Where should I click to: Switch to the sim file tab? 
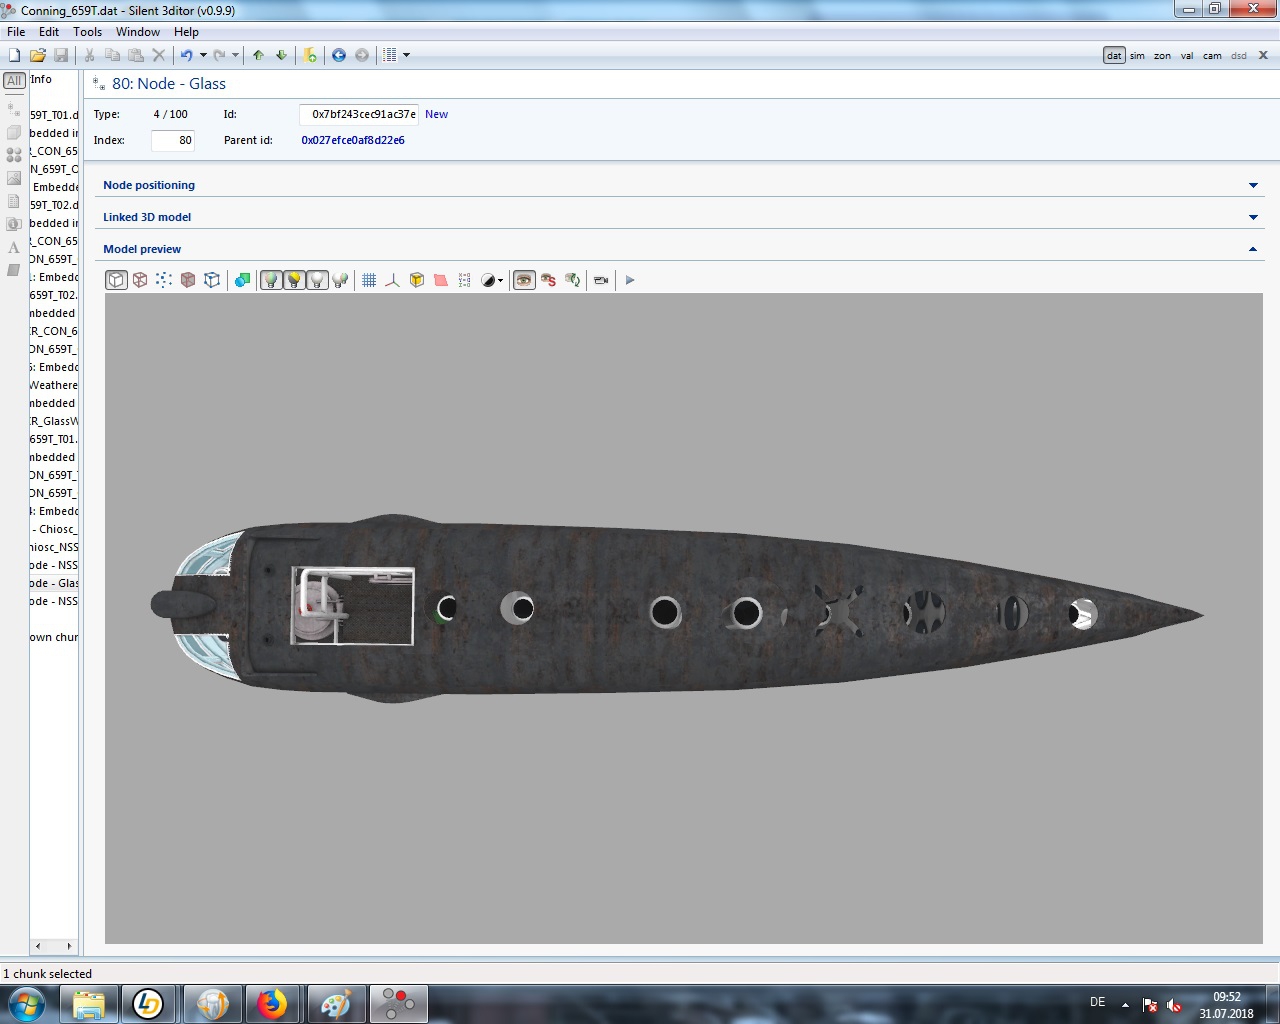pyautogui.click(x=1137, y=56)
